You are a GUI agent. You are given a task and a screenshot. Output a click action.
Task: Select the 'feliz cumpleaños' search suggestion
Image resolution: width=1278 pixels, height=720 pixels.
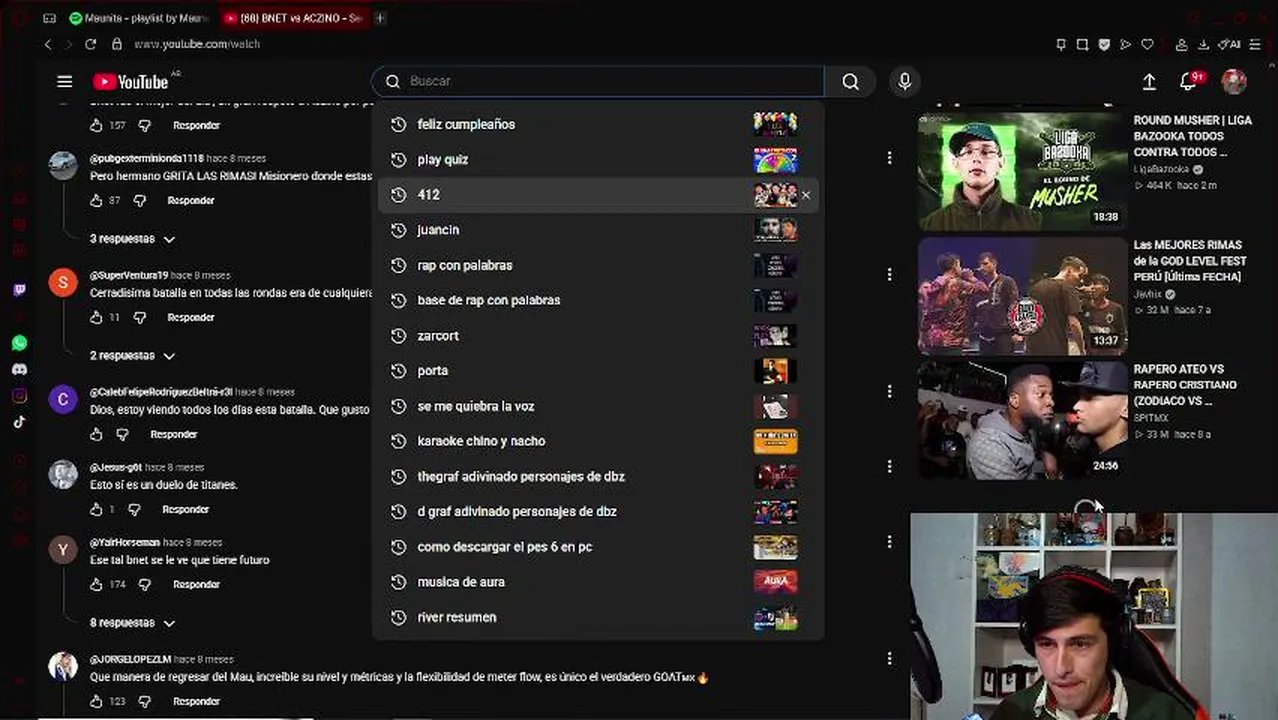pos(598,124)
